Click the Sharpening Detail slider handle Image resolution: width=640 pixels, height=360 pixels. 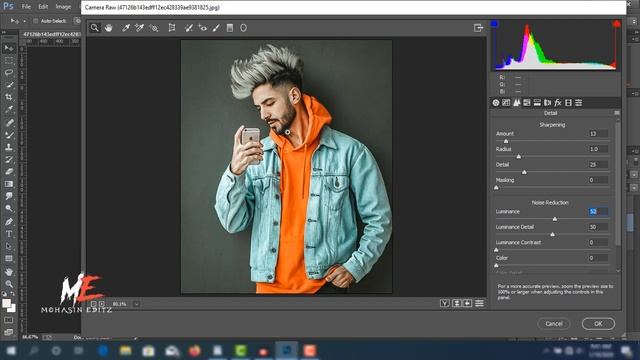click(x=524, y=172)
